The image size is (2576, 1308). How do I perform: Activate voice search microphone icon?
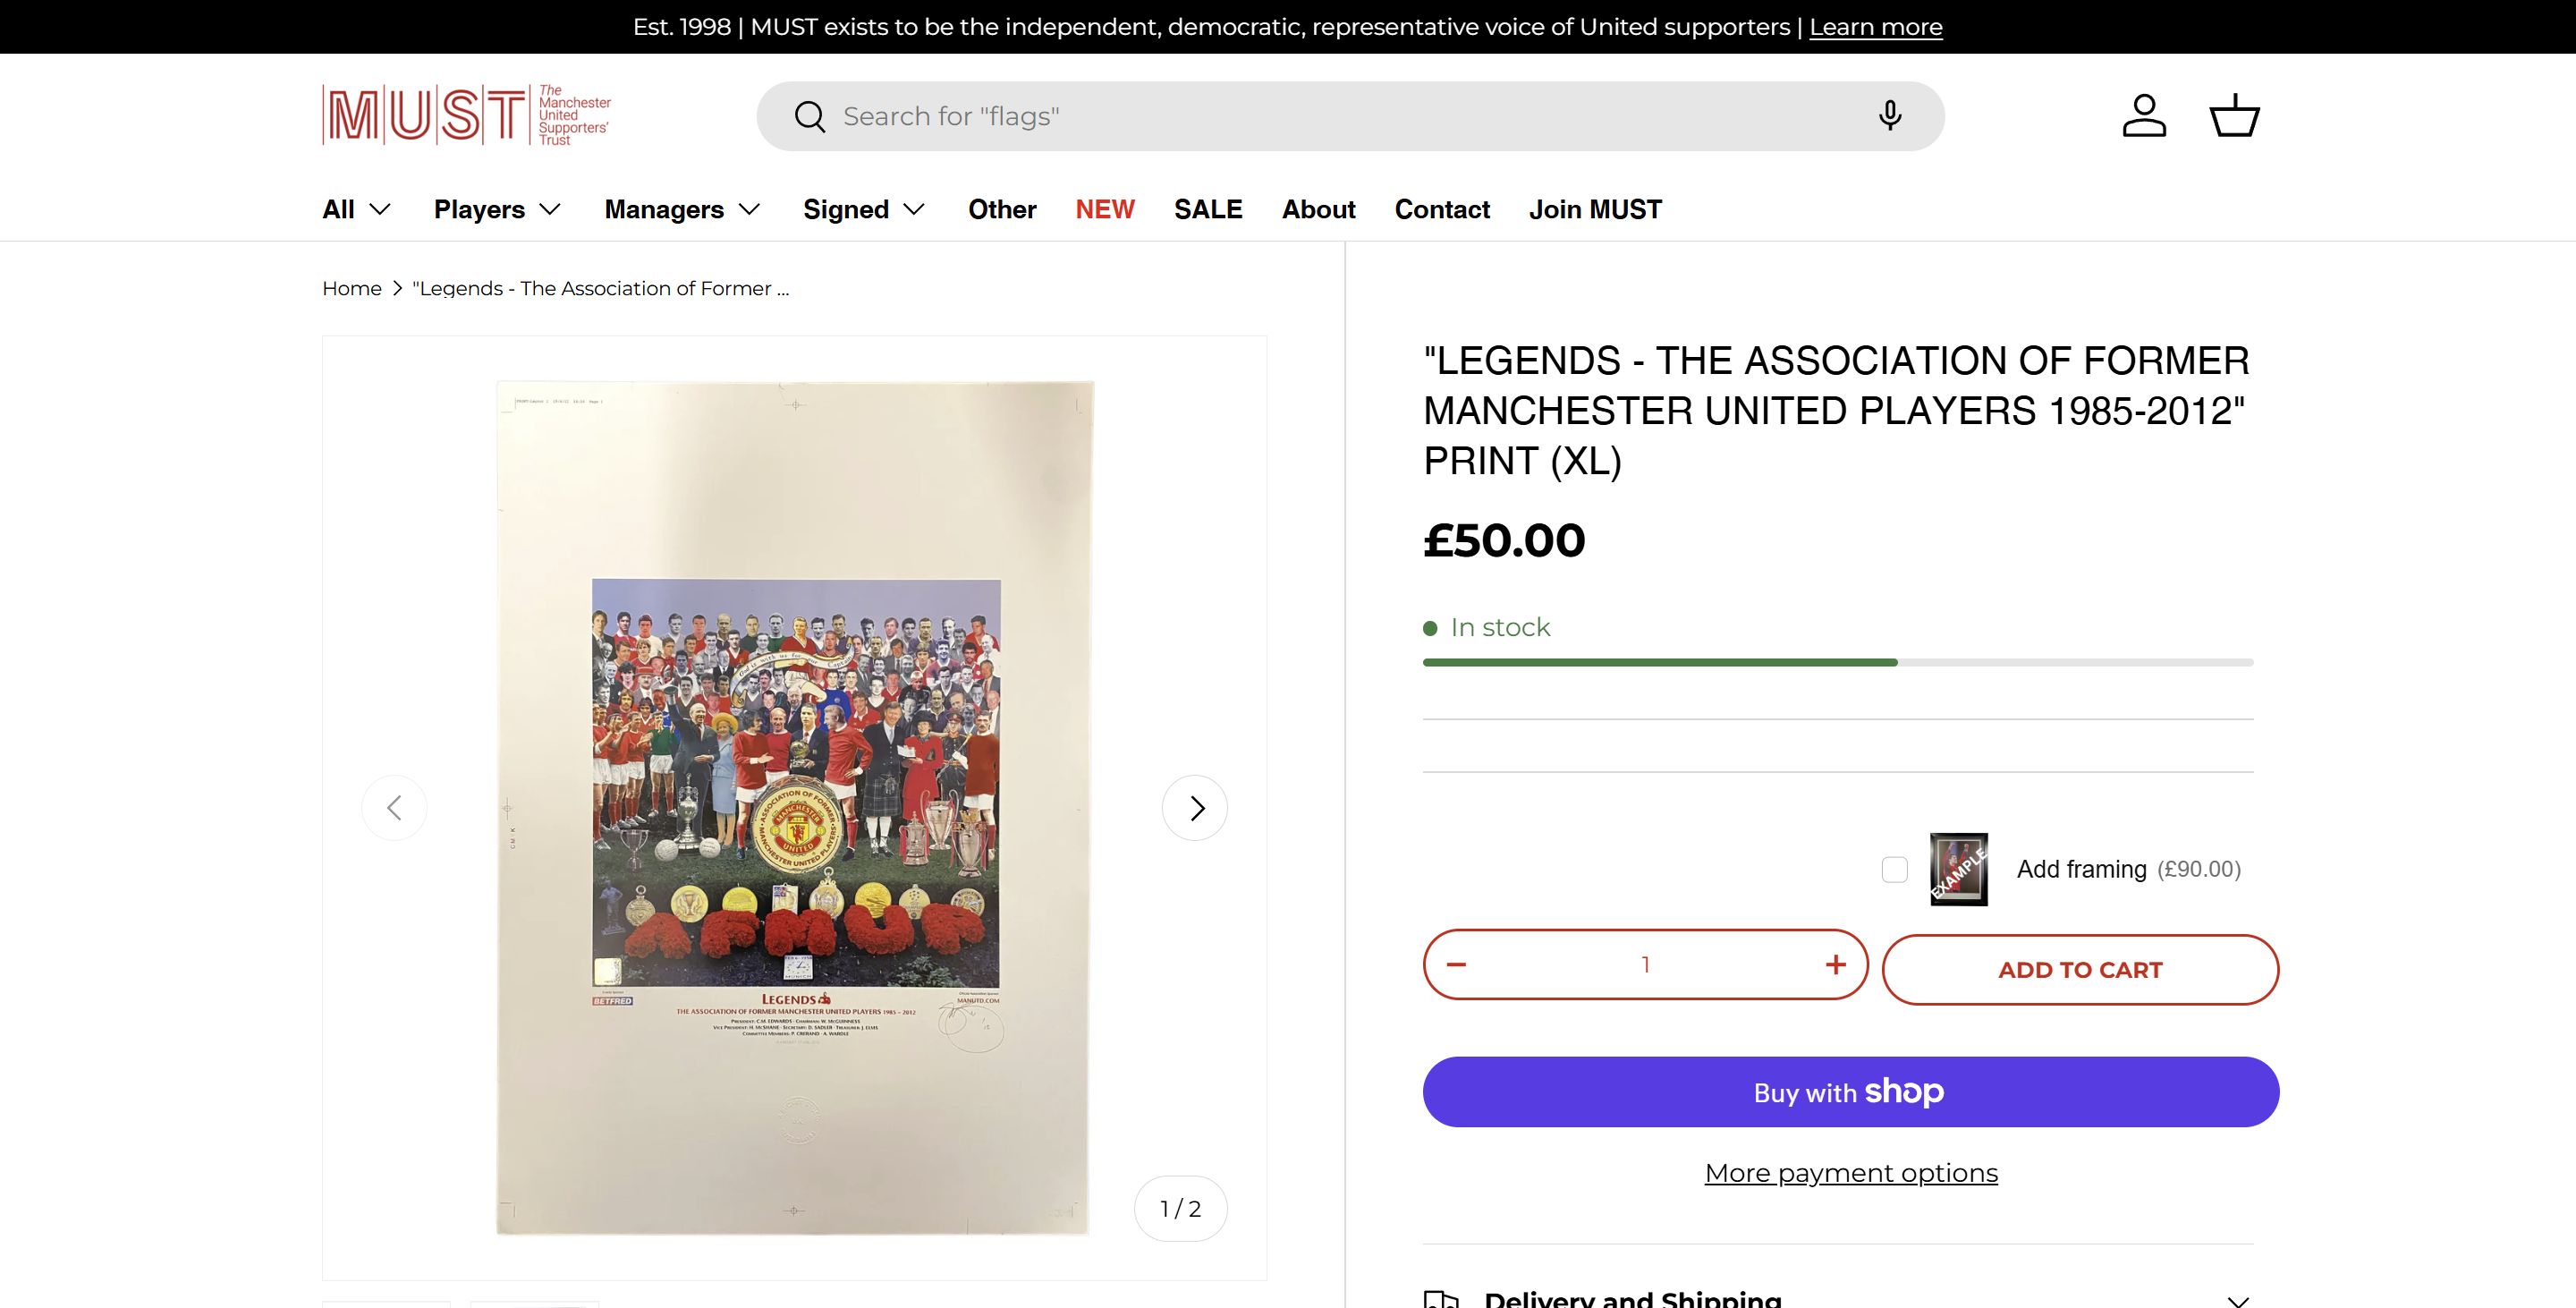1889,116
